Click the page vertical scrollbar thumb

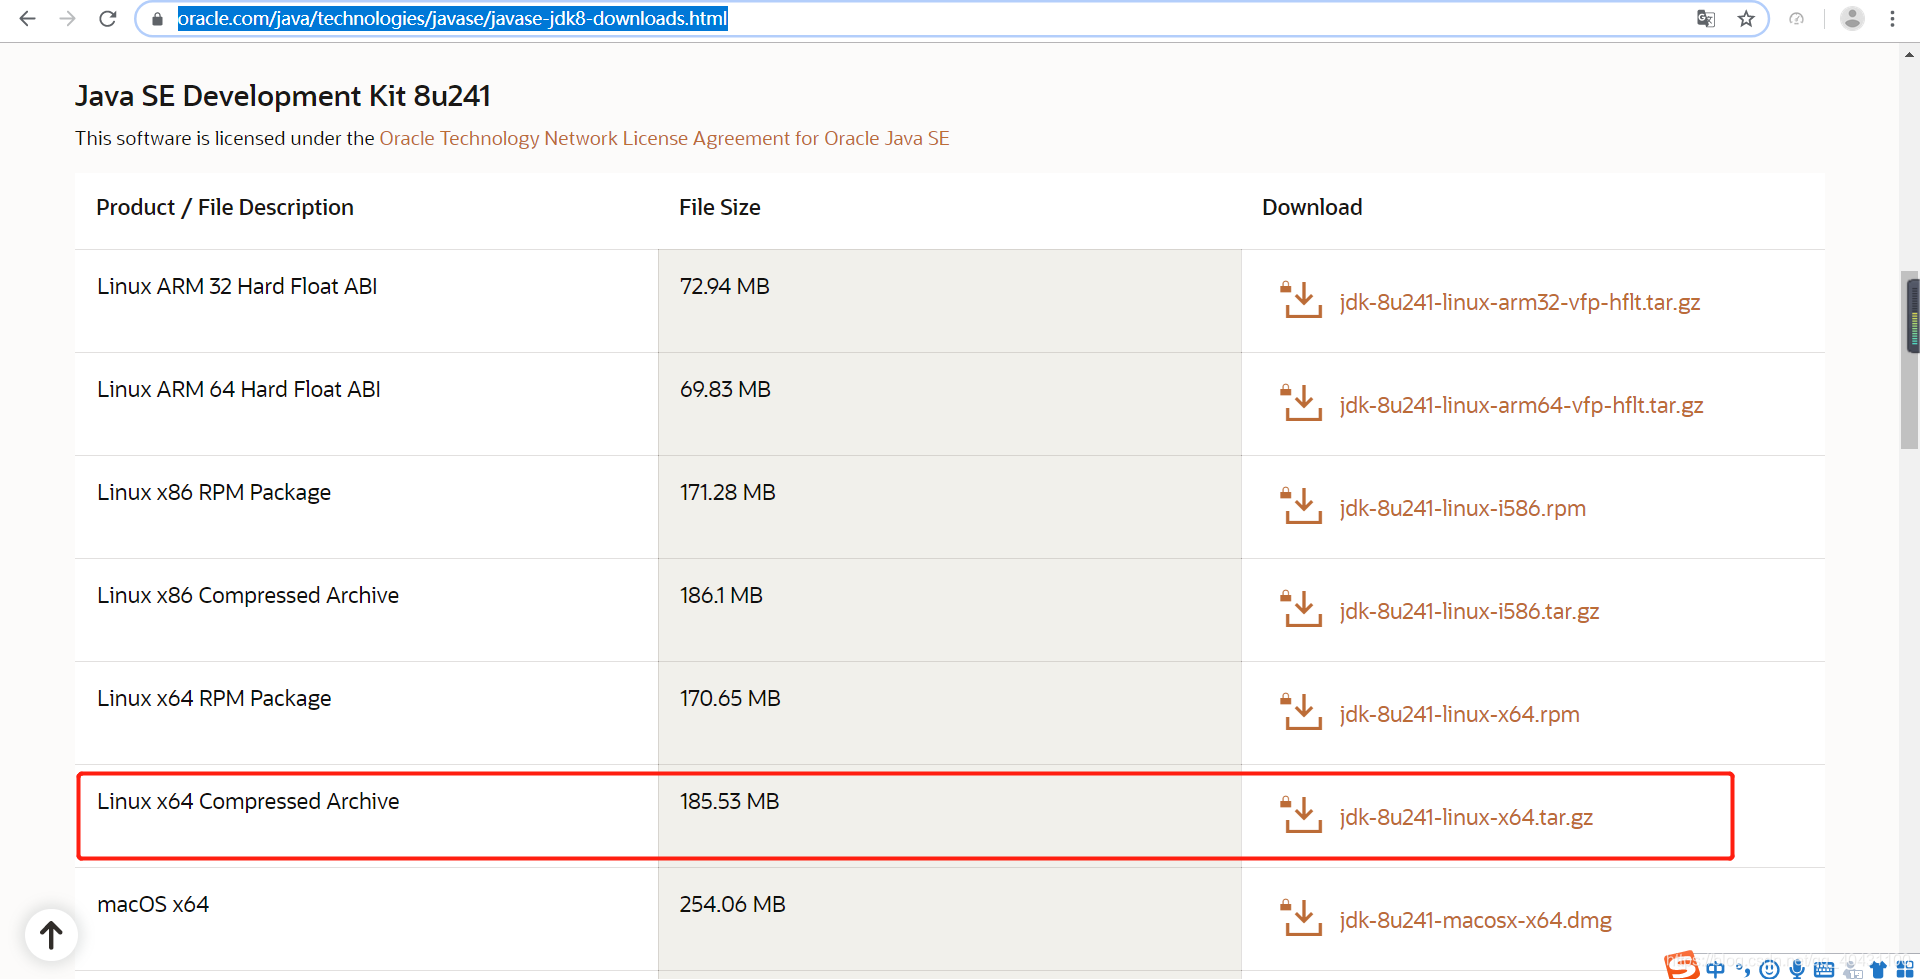click(x=1909, y=360)
